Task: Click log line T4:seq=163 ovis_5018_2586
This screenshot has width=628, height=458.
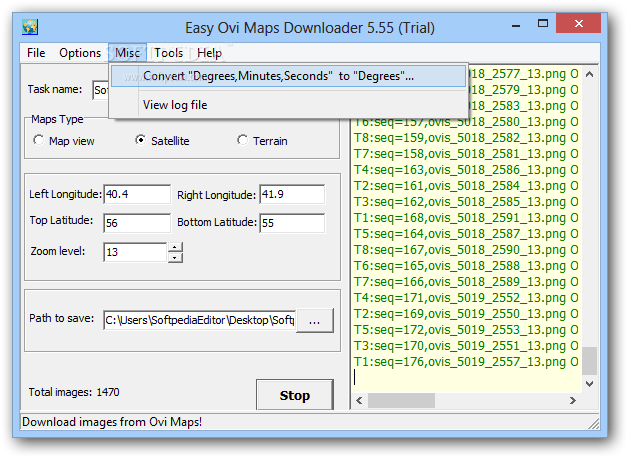Action: coord(466,170)
